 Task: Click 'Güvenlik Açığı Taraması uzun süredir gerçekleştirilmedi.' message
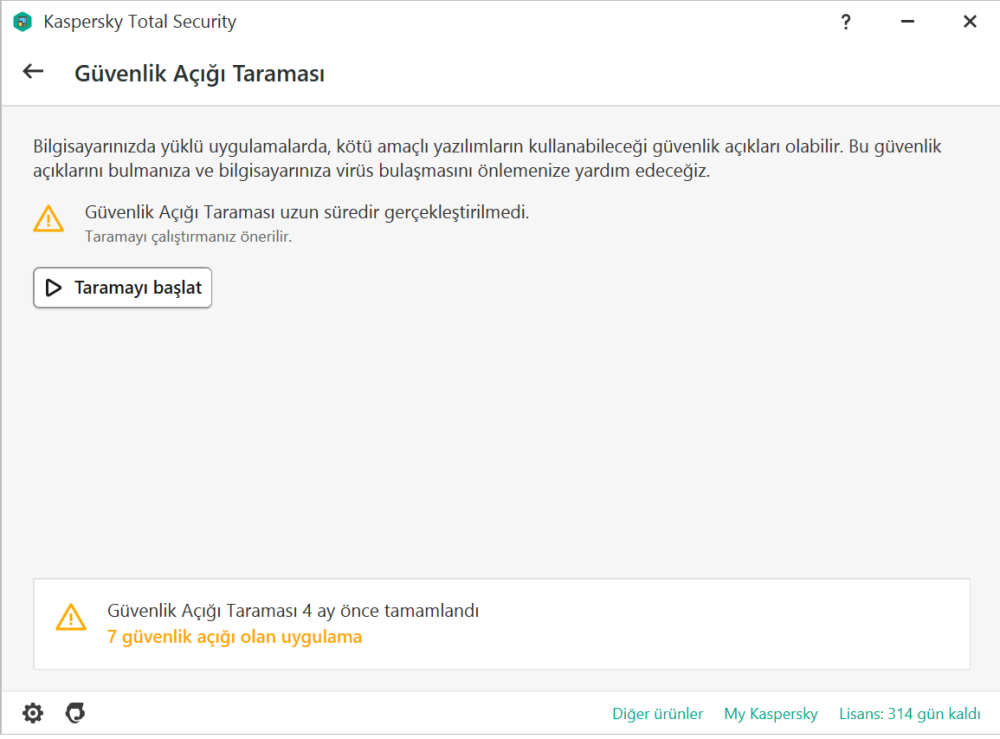point(307,212)
